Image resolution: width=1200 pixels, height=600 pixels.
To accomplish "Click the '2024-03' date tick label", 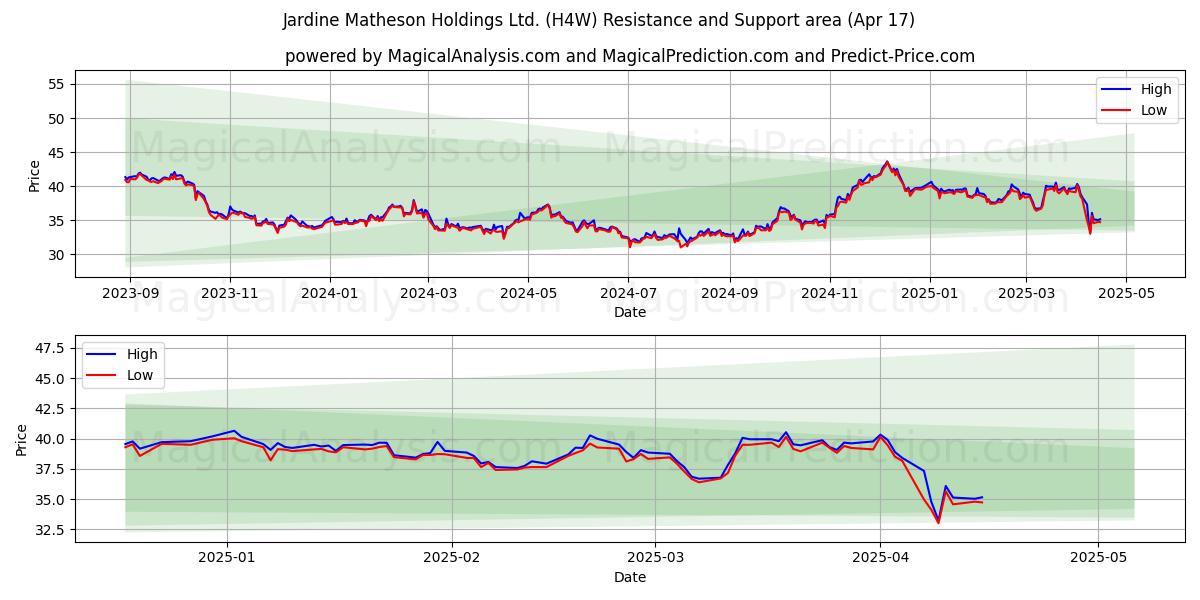I will 428,292.
